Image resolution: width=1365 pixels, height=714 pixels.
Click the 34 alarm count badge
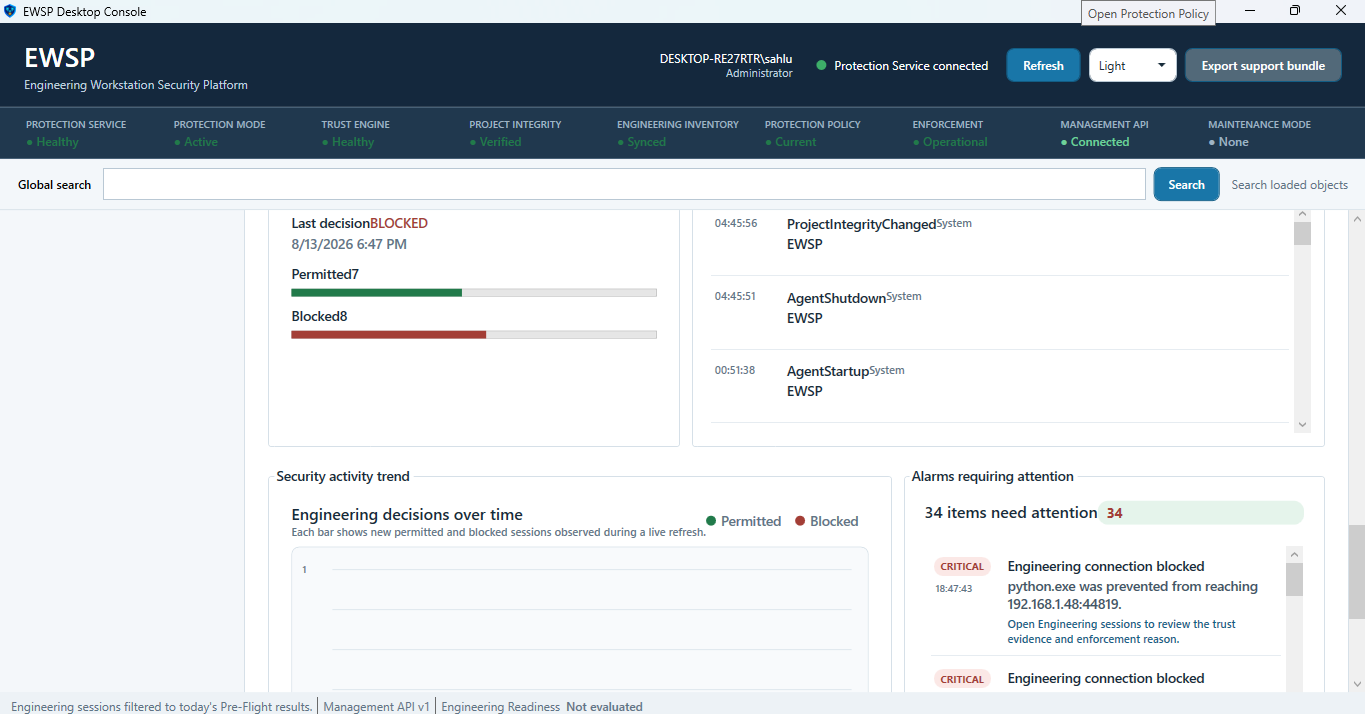[x=1114, y=513]
